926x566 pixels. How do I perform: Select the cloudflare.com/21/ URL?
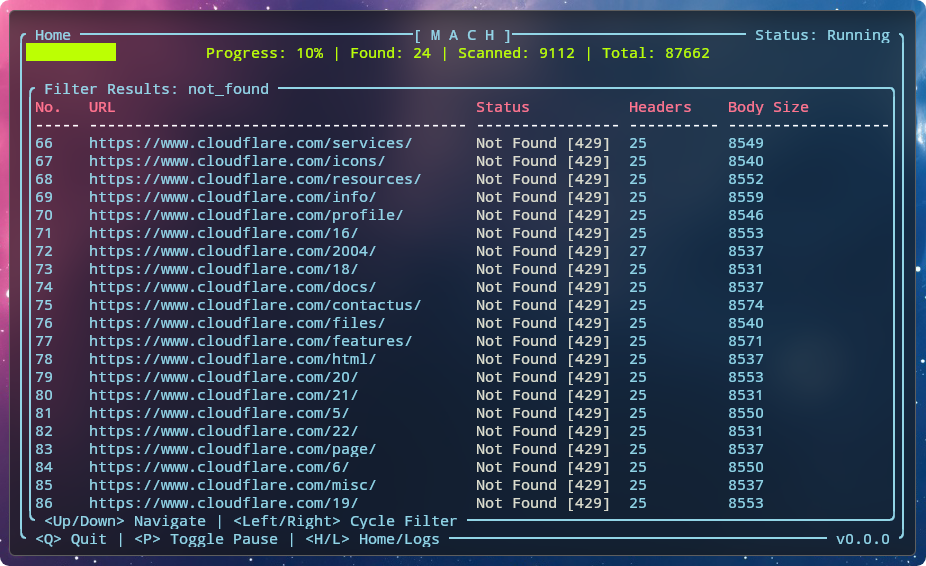(x=223, y=396)
